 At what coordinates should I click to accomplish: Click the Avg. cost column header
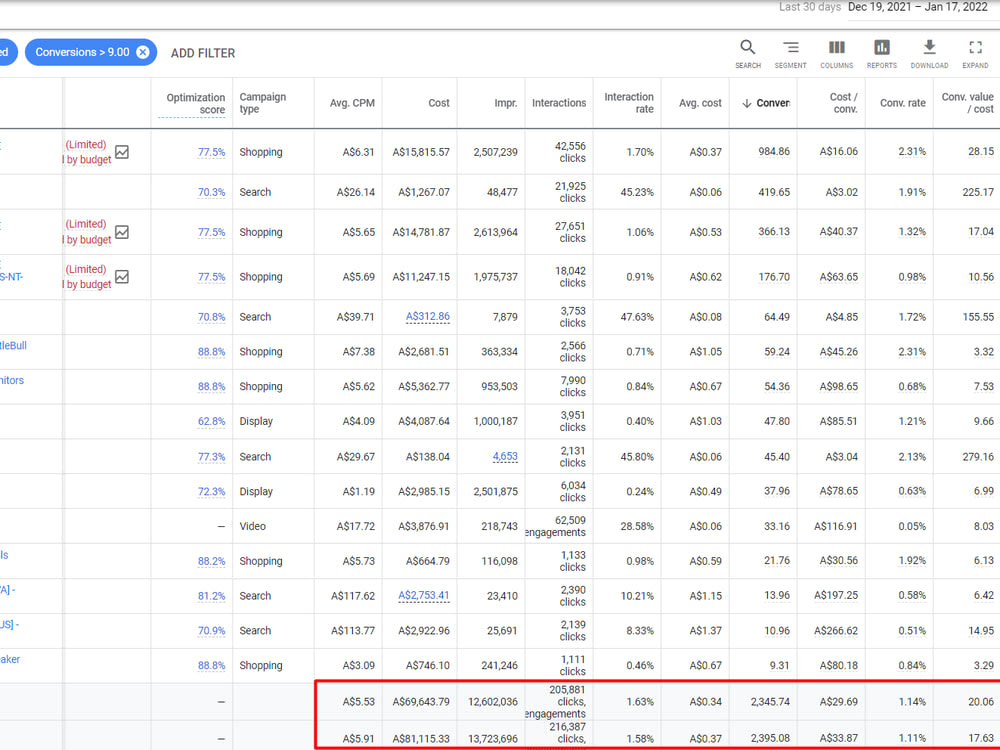700,103
